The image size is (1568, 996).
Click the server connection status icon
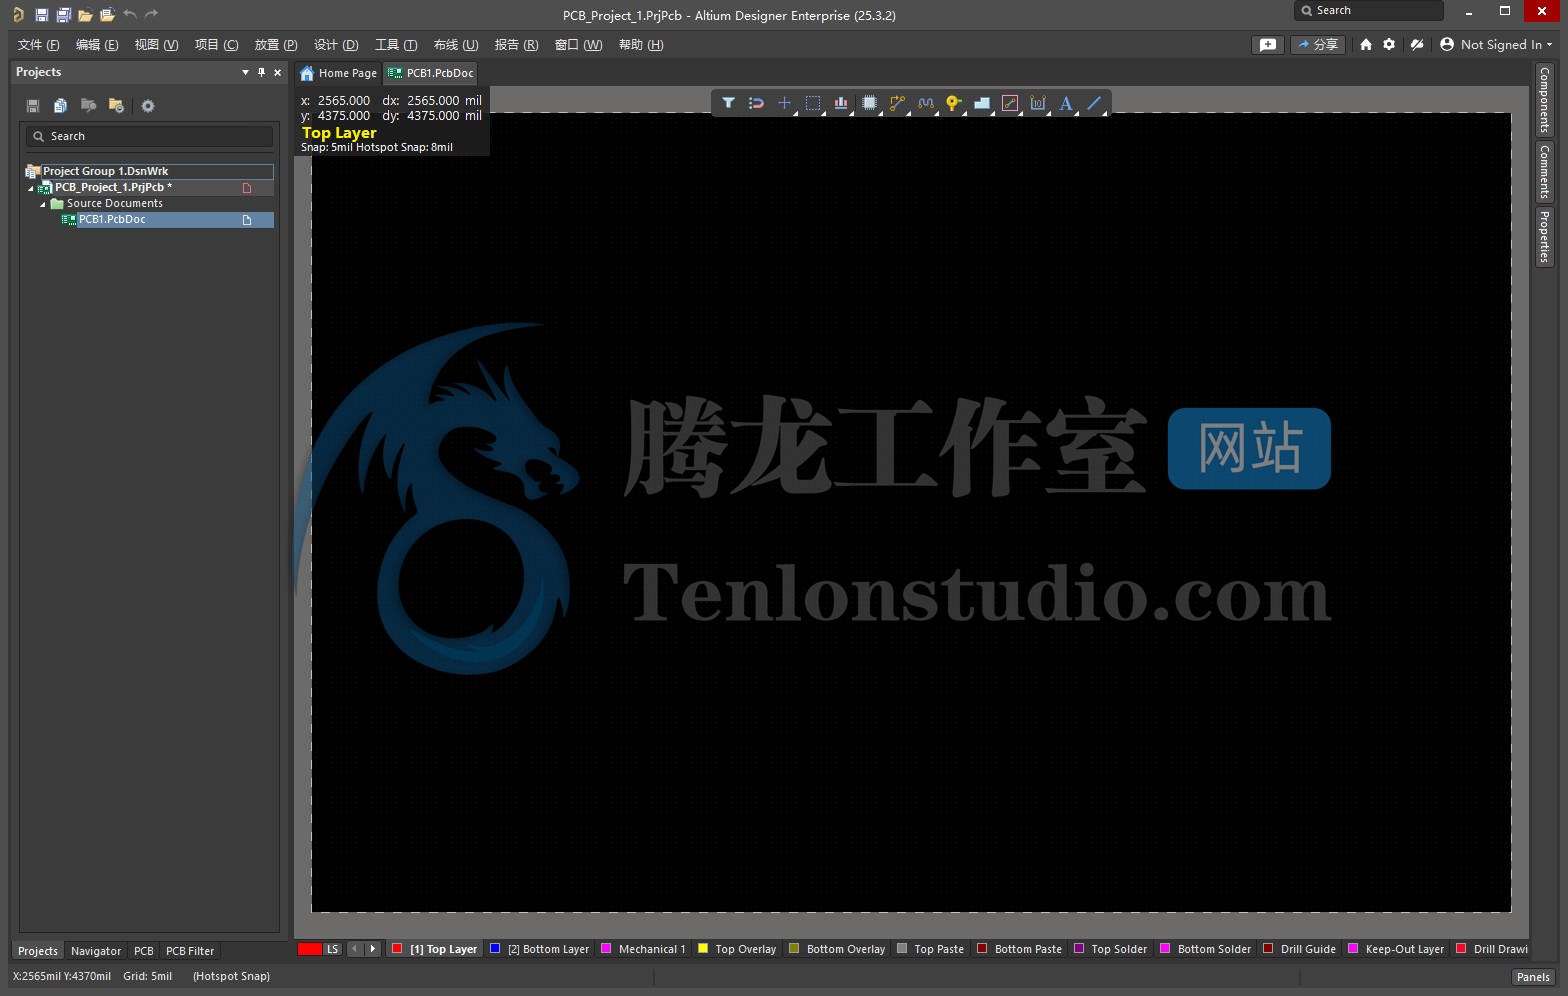pyautogui.click(x=1417, y=44)
